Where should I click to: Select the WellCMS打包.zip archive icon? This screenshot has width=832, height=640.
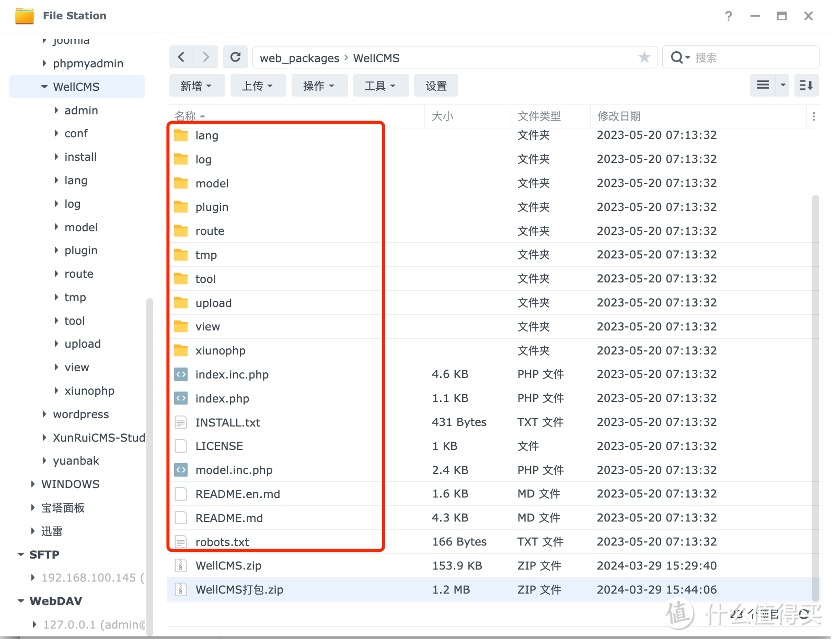coord(181,590)
